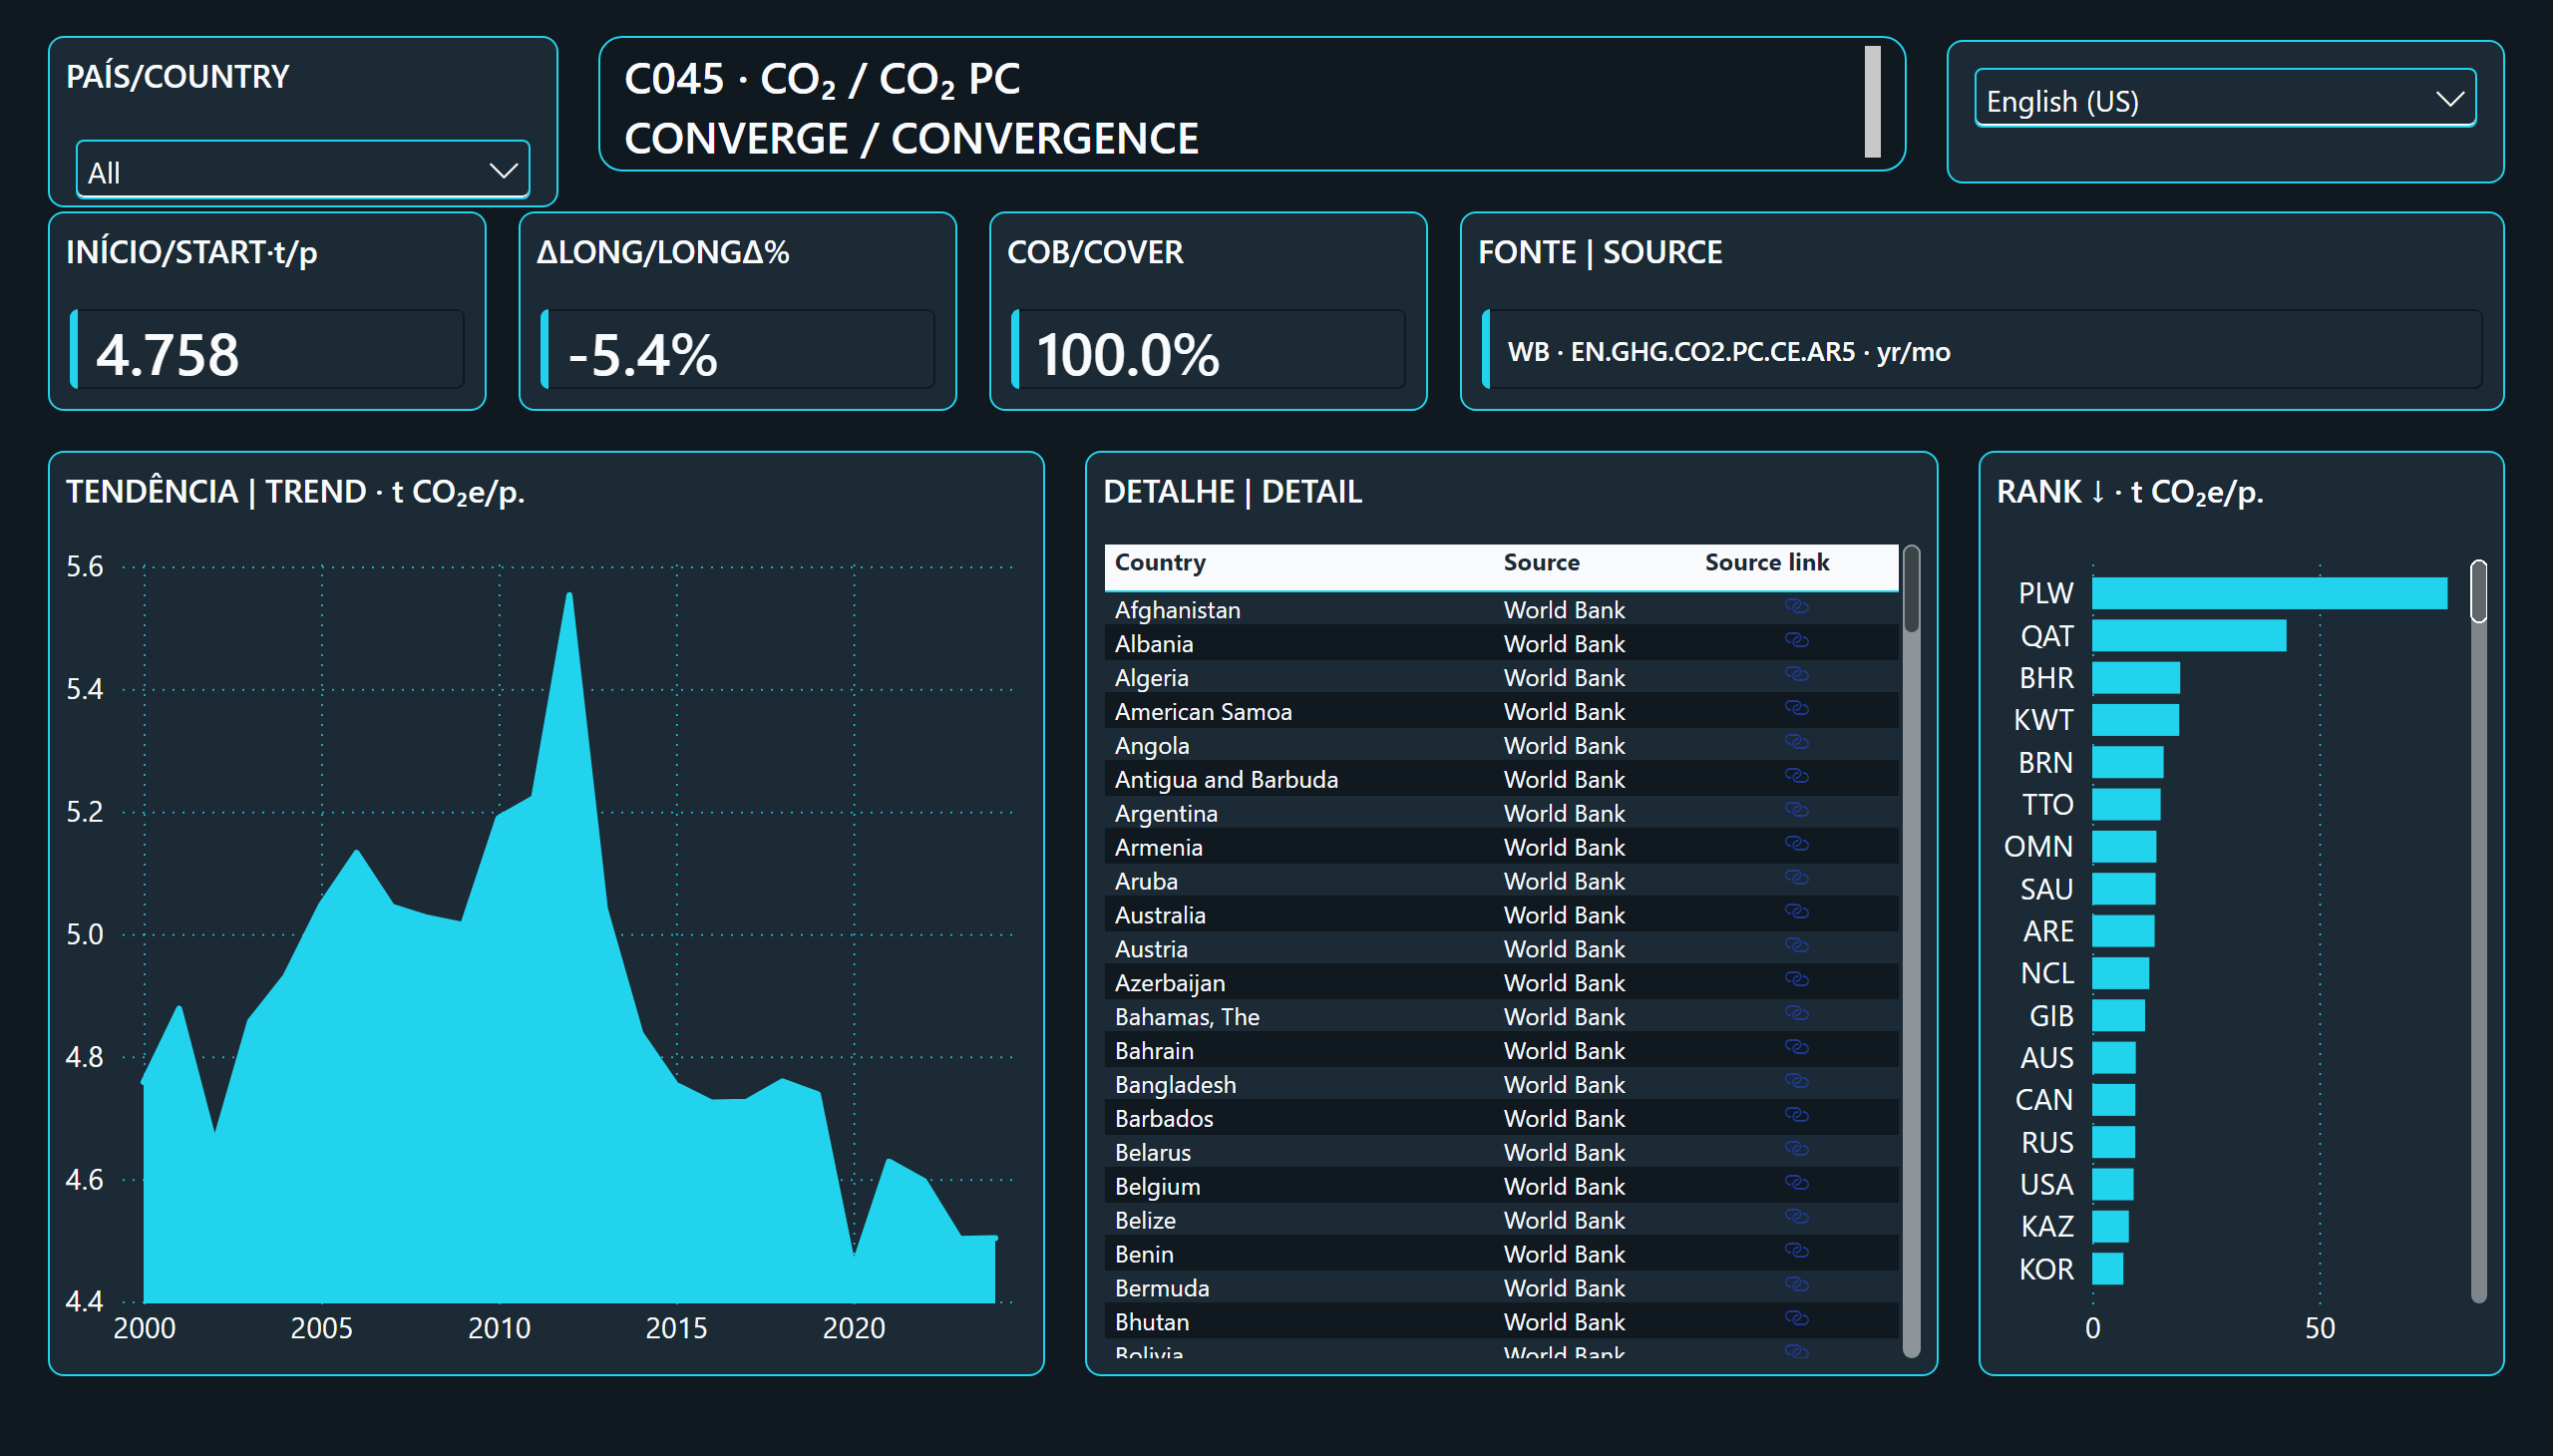Open the Bhutan source link icon

point(1796,1319)
